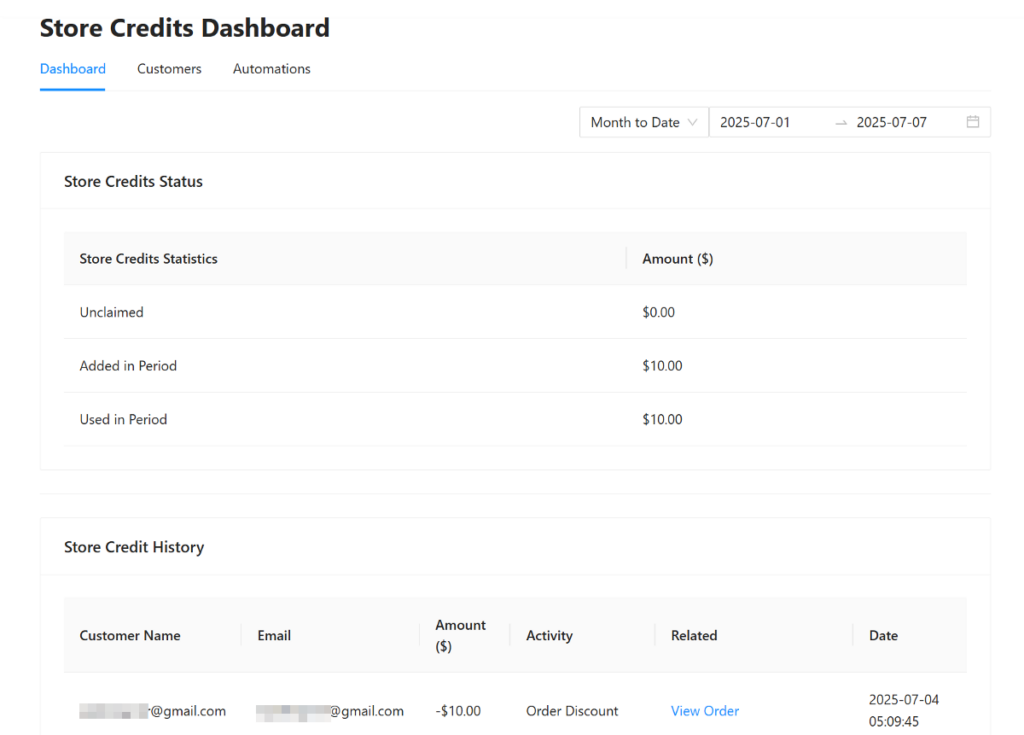Select the Dashboard tab
This screenshot has height=735, width=1024.
pos(72,68)
